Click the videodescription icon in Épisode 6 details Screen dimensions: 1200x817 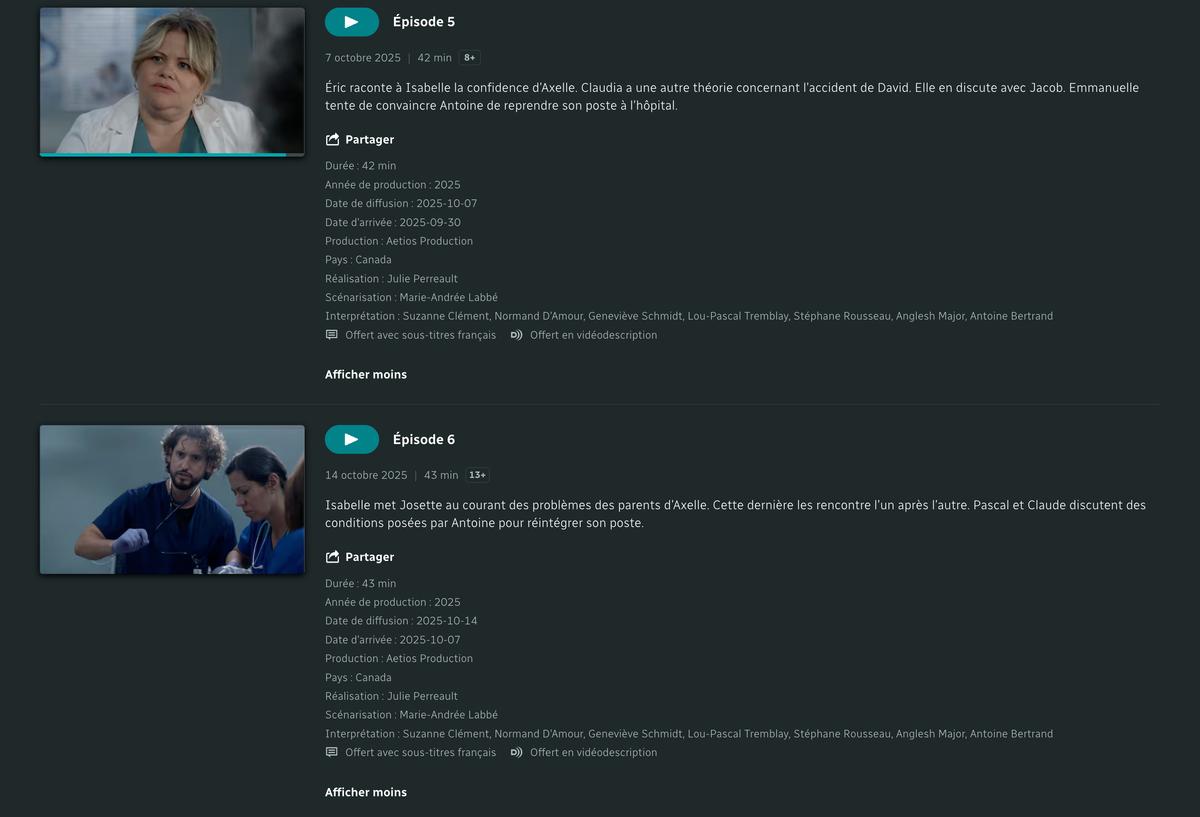point(516,752)
